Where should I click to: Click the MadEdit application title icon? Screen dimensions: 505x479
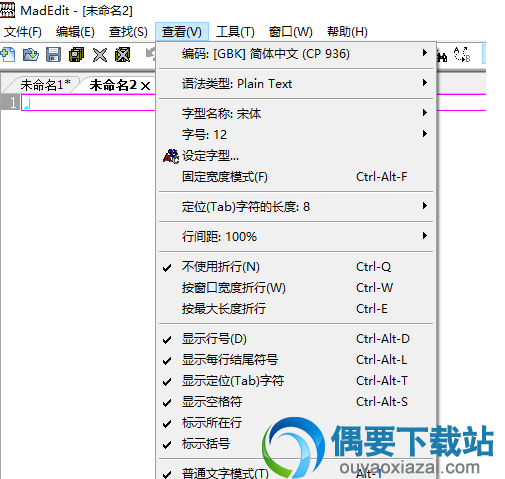[7, 10]
